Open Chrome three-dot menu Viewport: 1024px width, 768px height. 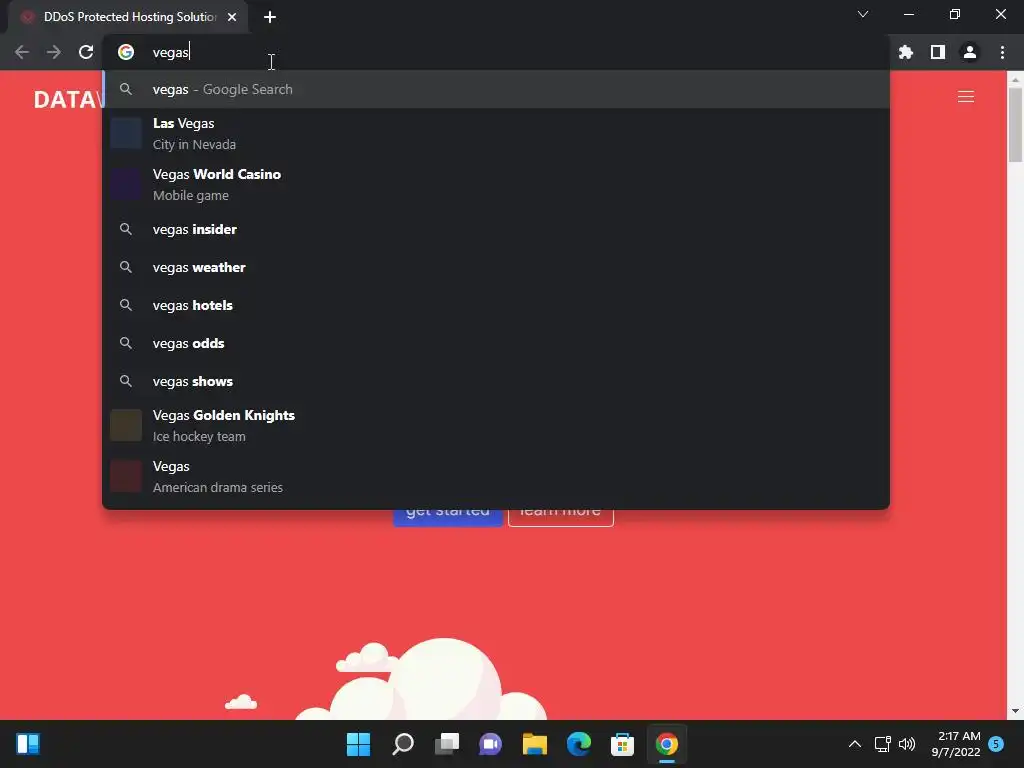click(x=1002, y=52)
